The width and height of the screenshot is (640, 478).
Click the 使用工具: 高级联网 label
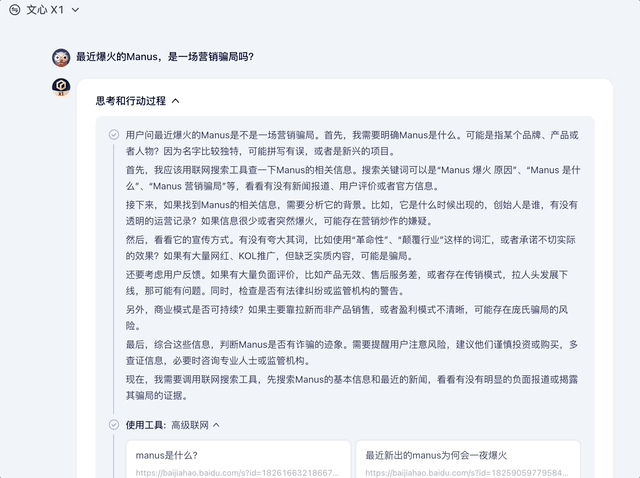click(x=167, y=425)
